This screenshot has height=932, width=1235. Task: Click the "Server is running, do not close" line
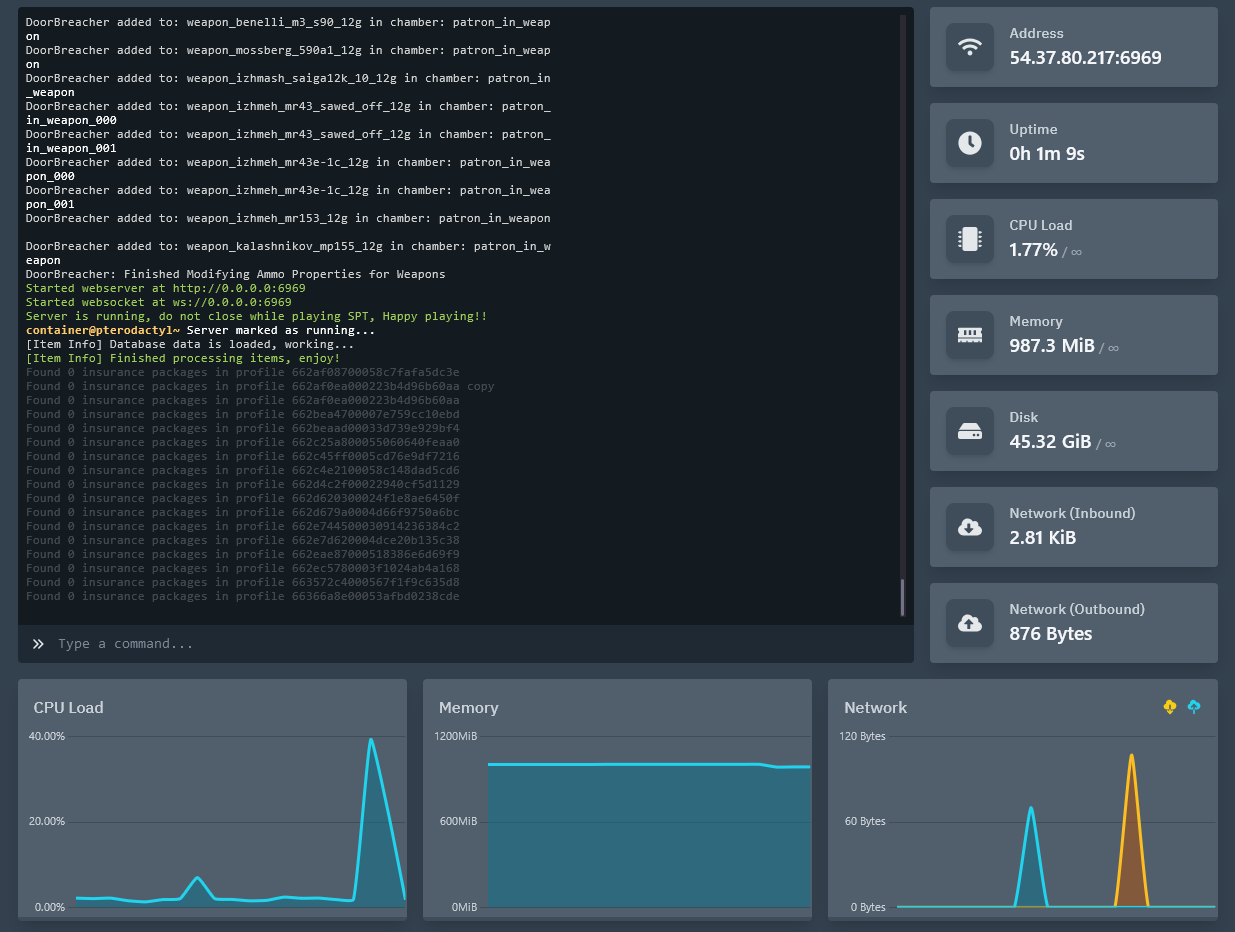[x=256, y=316]
